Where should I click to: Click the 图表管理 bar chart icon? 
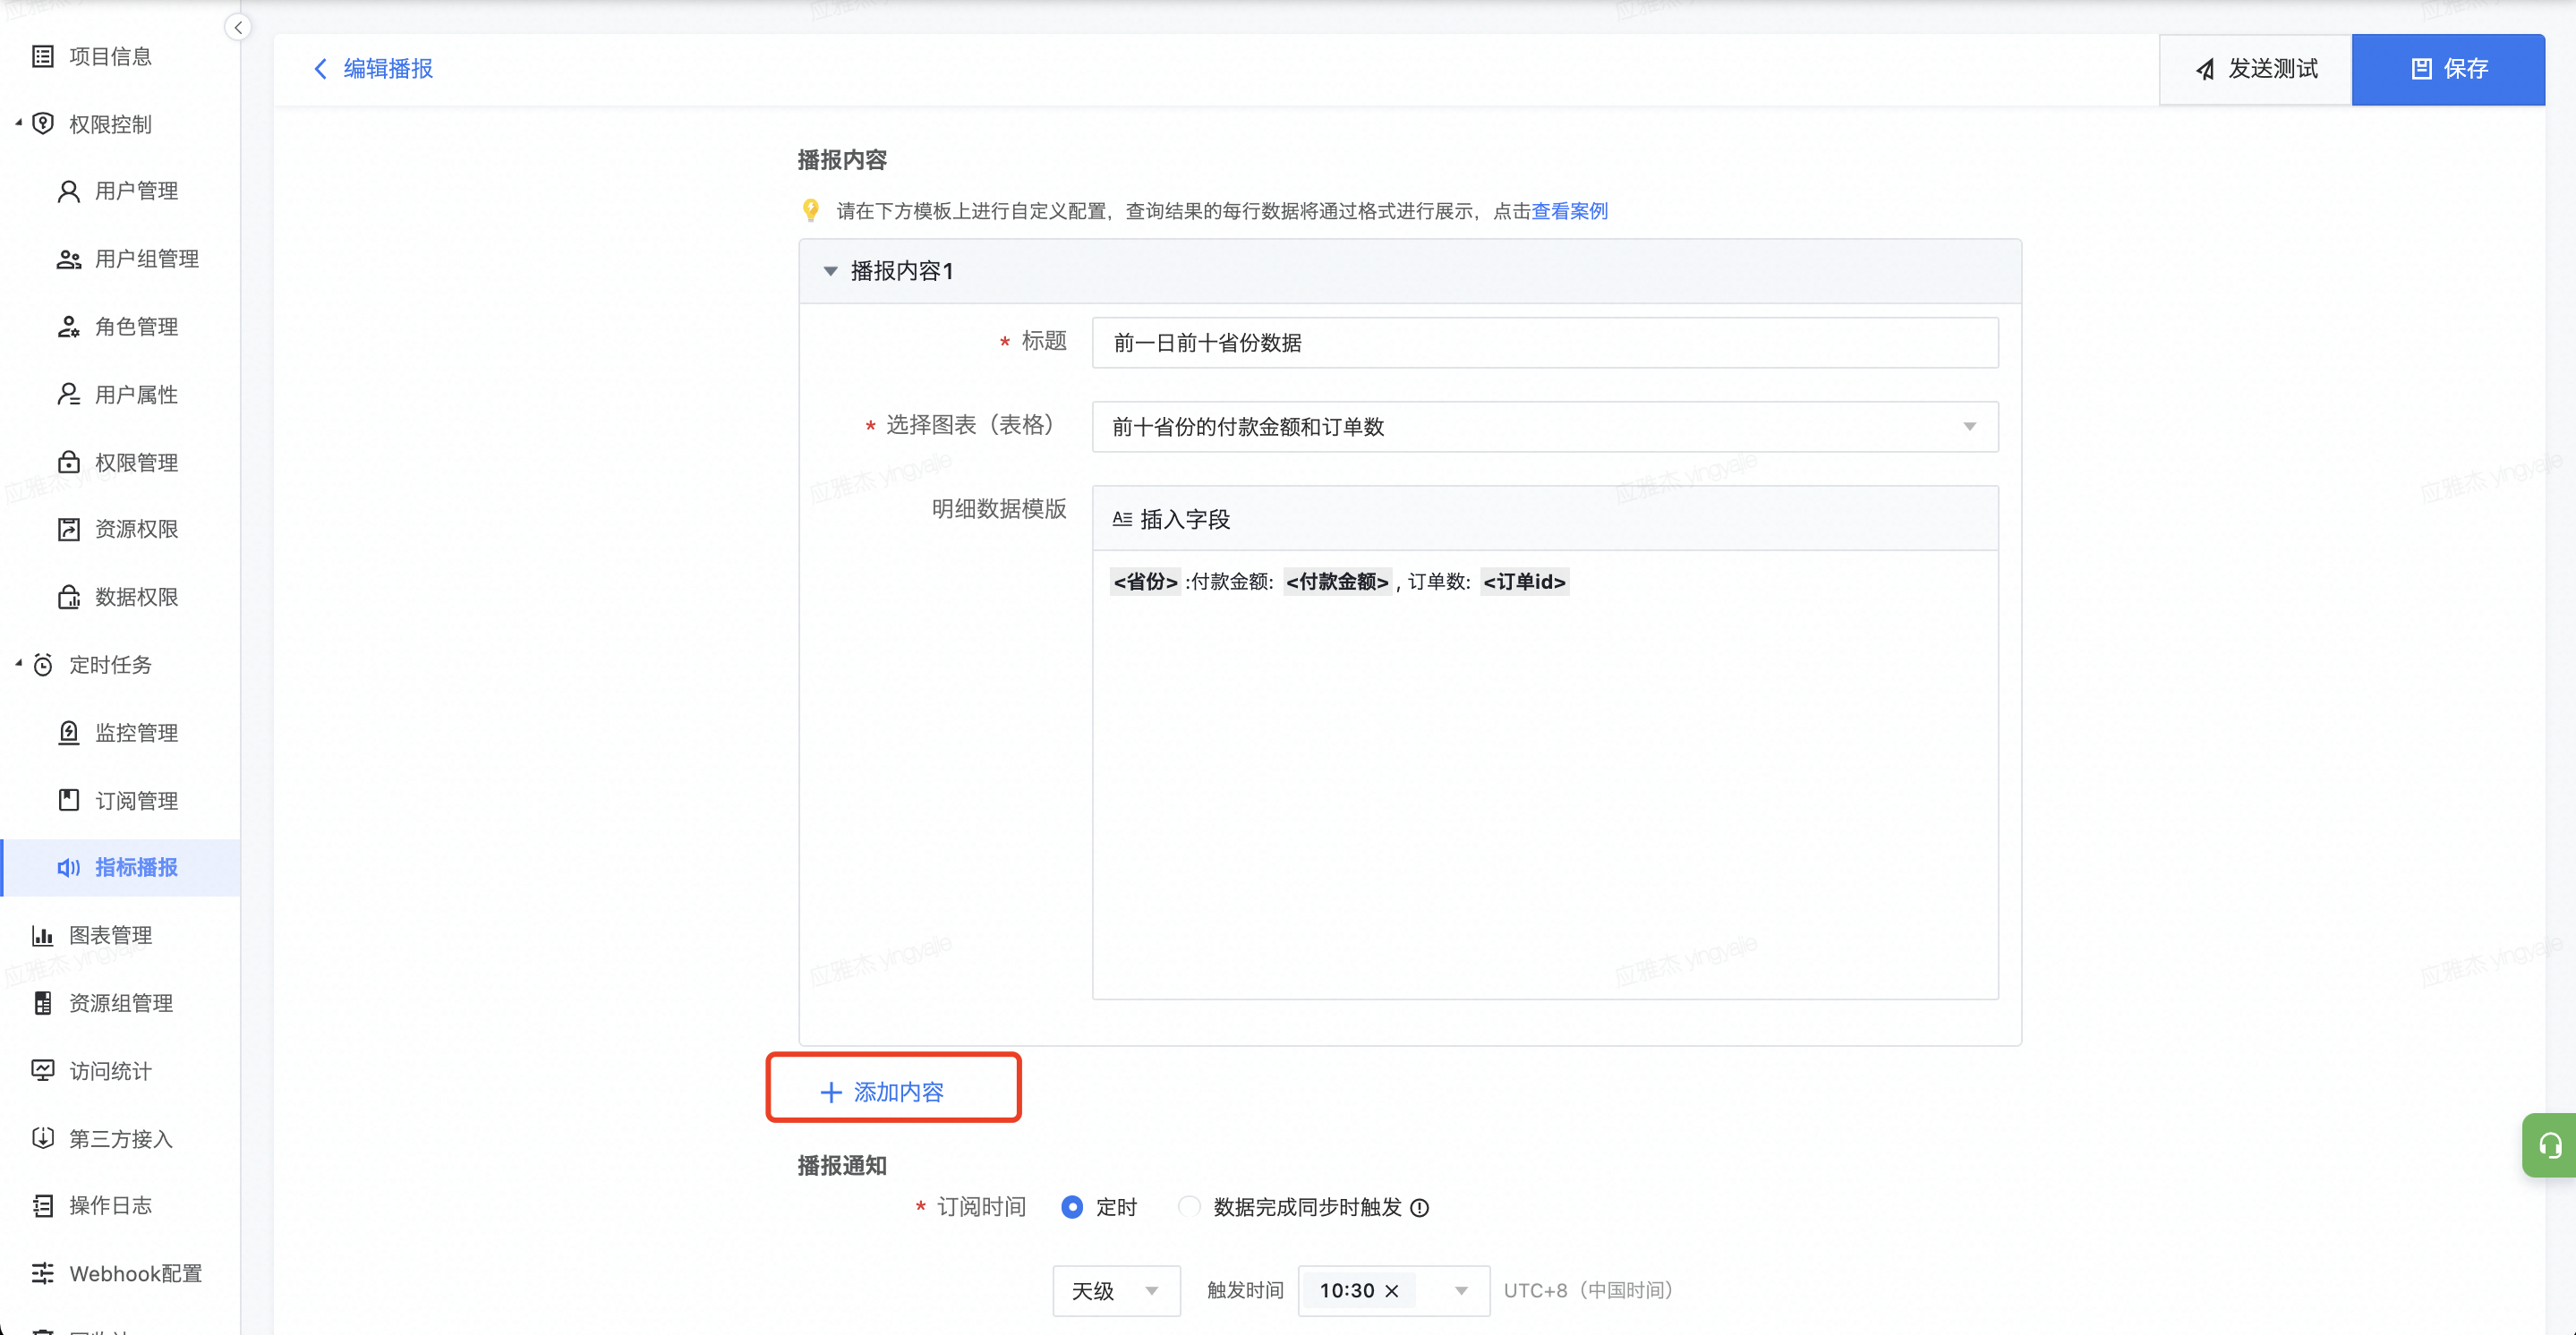tap(43, 935)
